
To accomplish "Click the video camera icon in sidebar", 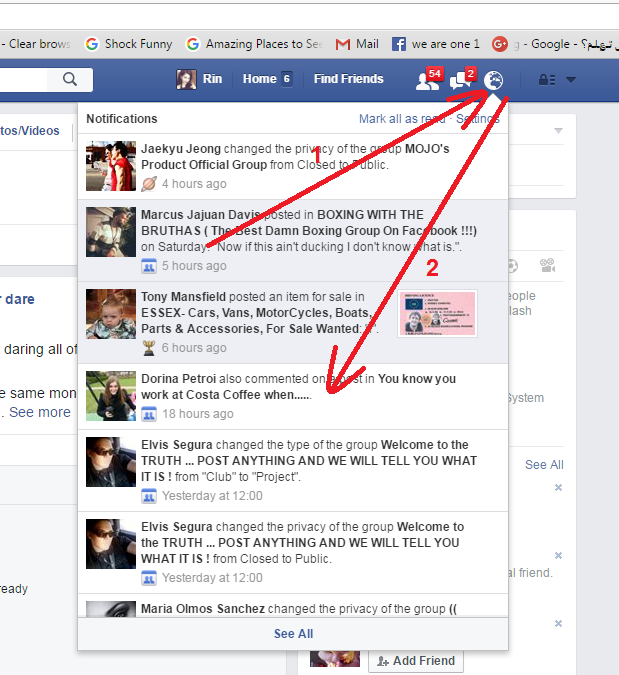I will click(548, 266).
